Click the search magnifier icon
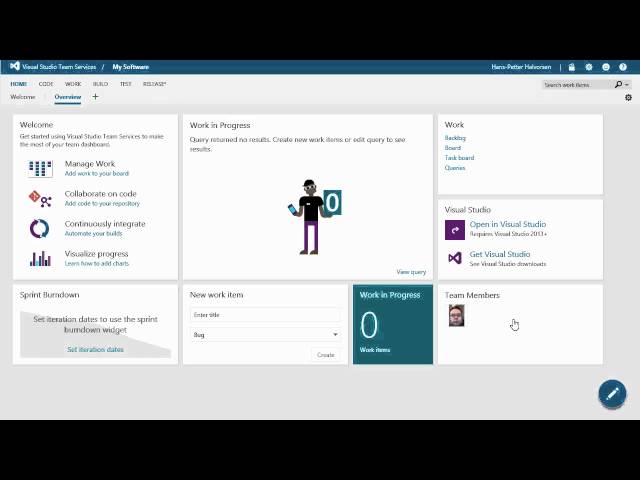 [x=618, y=84]
